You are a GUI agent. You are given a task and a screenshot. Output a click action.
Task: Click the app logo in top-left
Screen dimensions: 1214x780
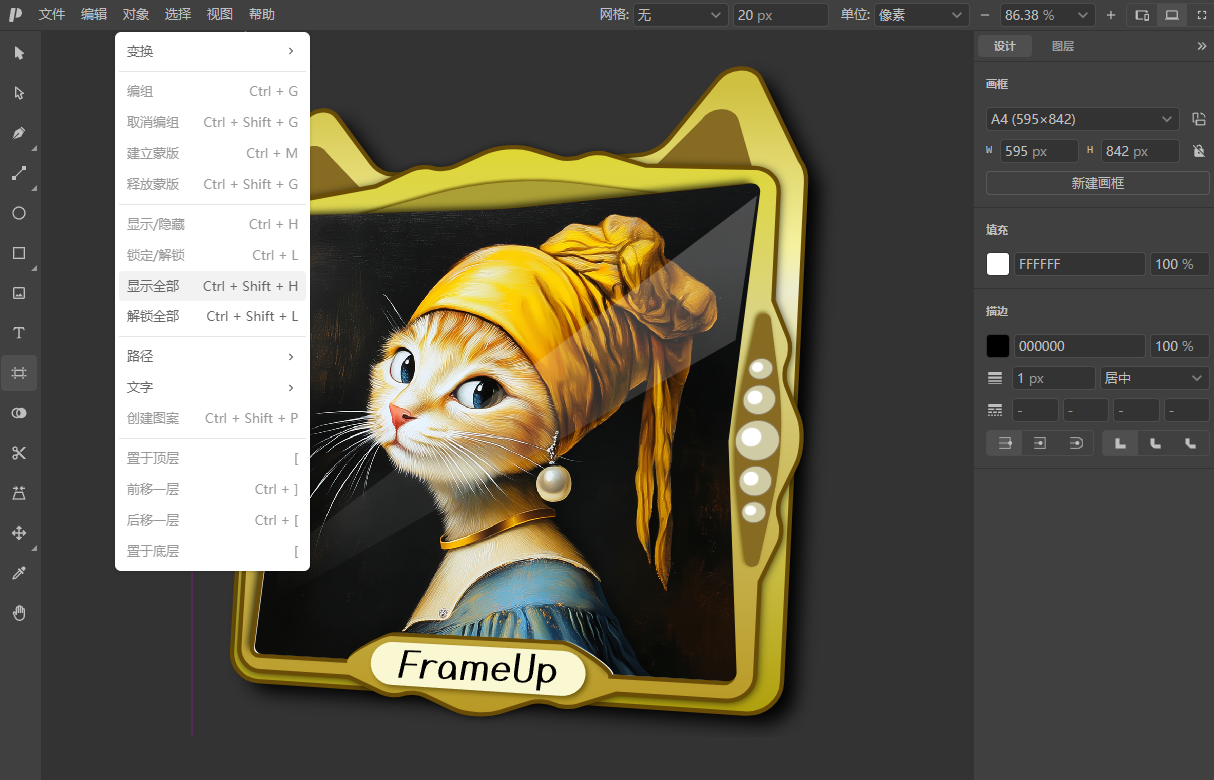click(15, 15)
